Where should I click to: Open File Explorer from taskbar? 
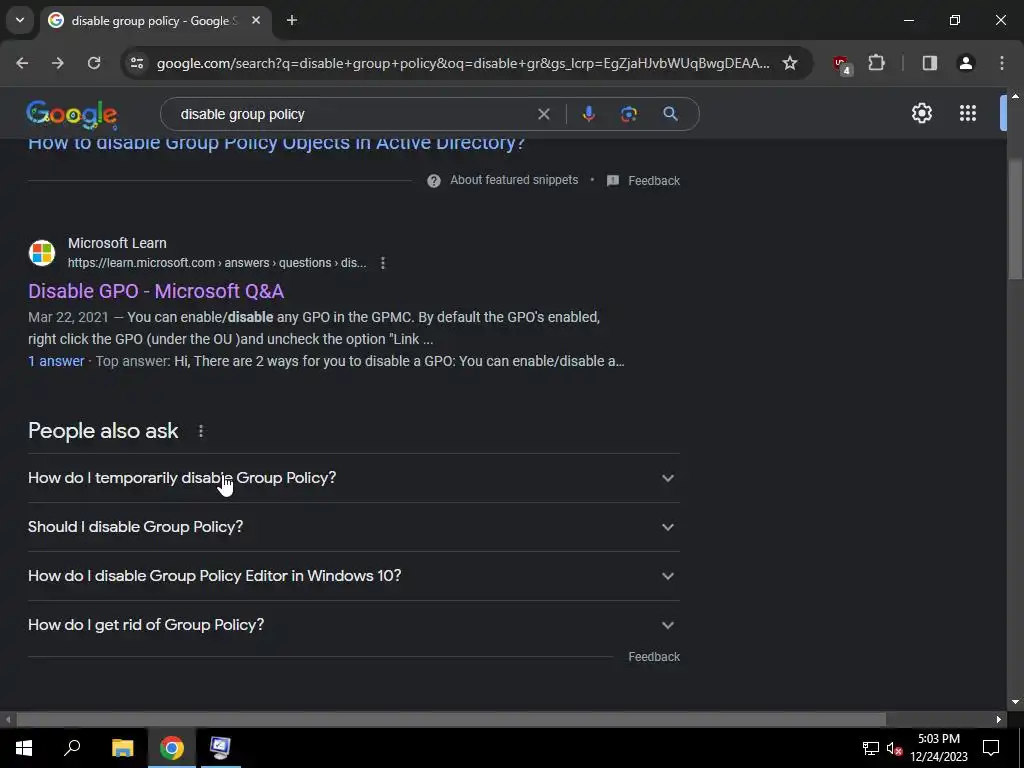point(122,747)
